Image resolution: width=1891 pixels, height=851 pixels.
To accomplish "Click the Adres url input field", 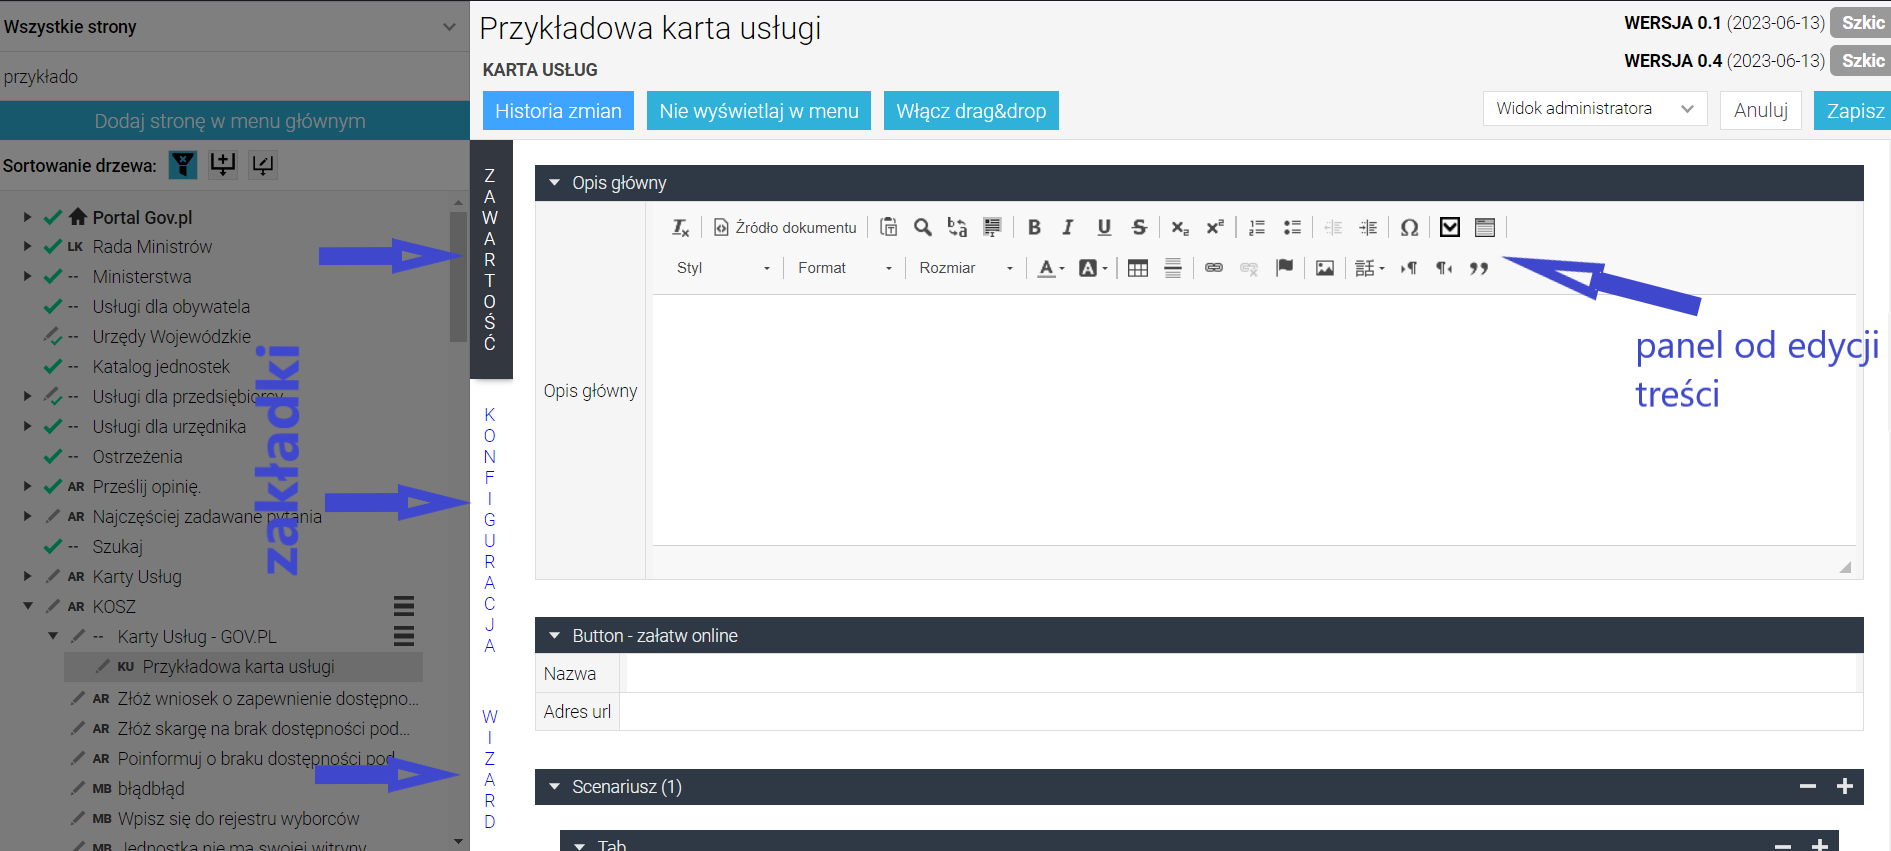I will (1241, 712).
